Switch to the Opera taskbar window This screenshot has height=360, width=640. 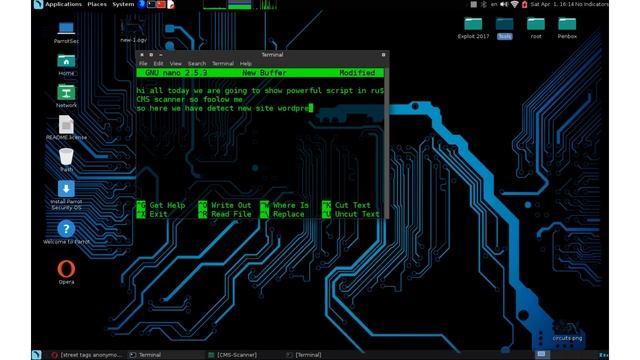point(87,355)
